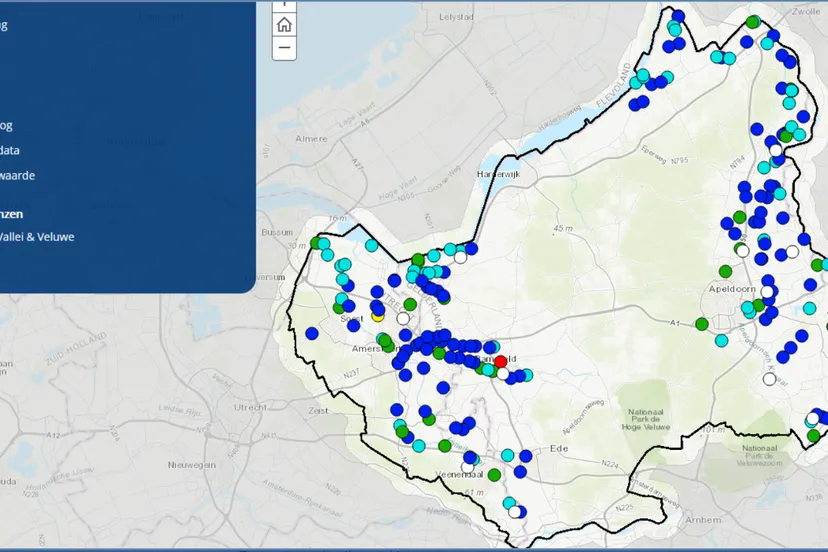828x552 pixels.
Task: Click green marker on A1 west of Apeldoorn
Action: click(x=702, y=324)
